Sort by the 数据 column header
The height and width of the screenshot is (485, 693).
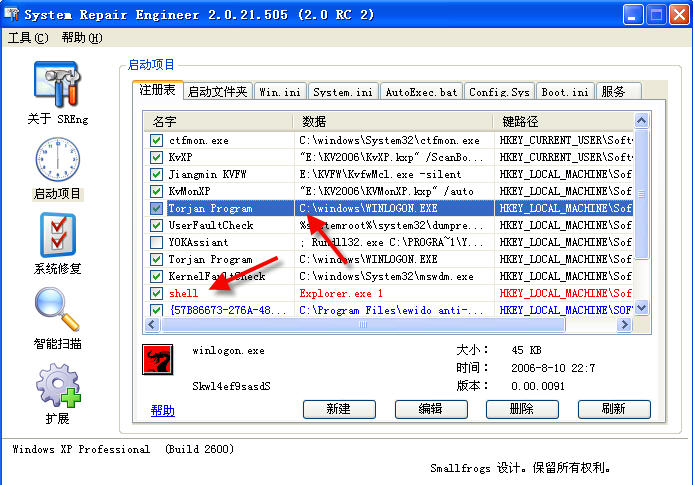(x=393, y=121)
